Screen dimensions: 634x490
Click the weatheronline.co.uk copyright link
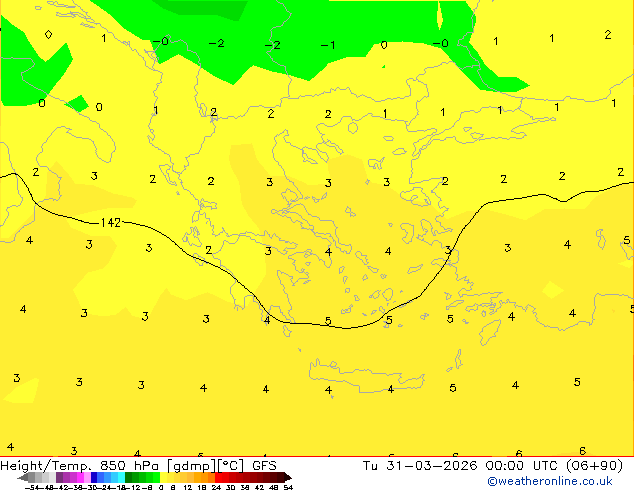click(x=550, y=481)
